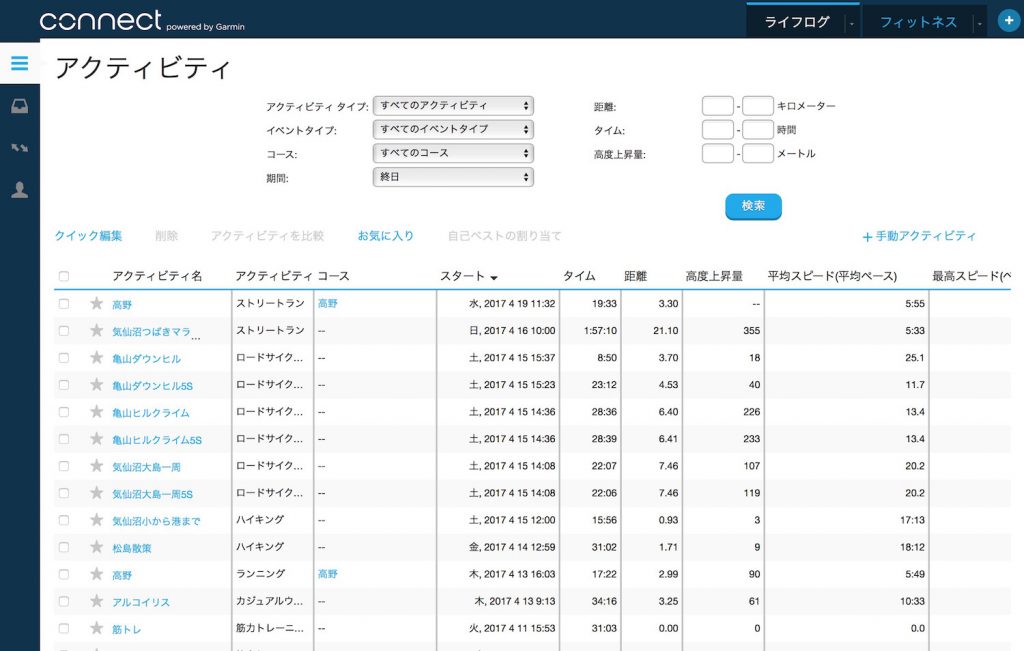Open the 気仙沼つばきマラ activity link

click(x=152, y=332)
